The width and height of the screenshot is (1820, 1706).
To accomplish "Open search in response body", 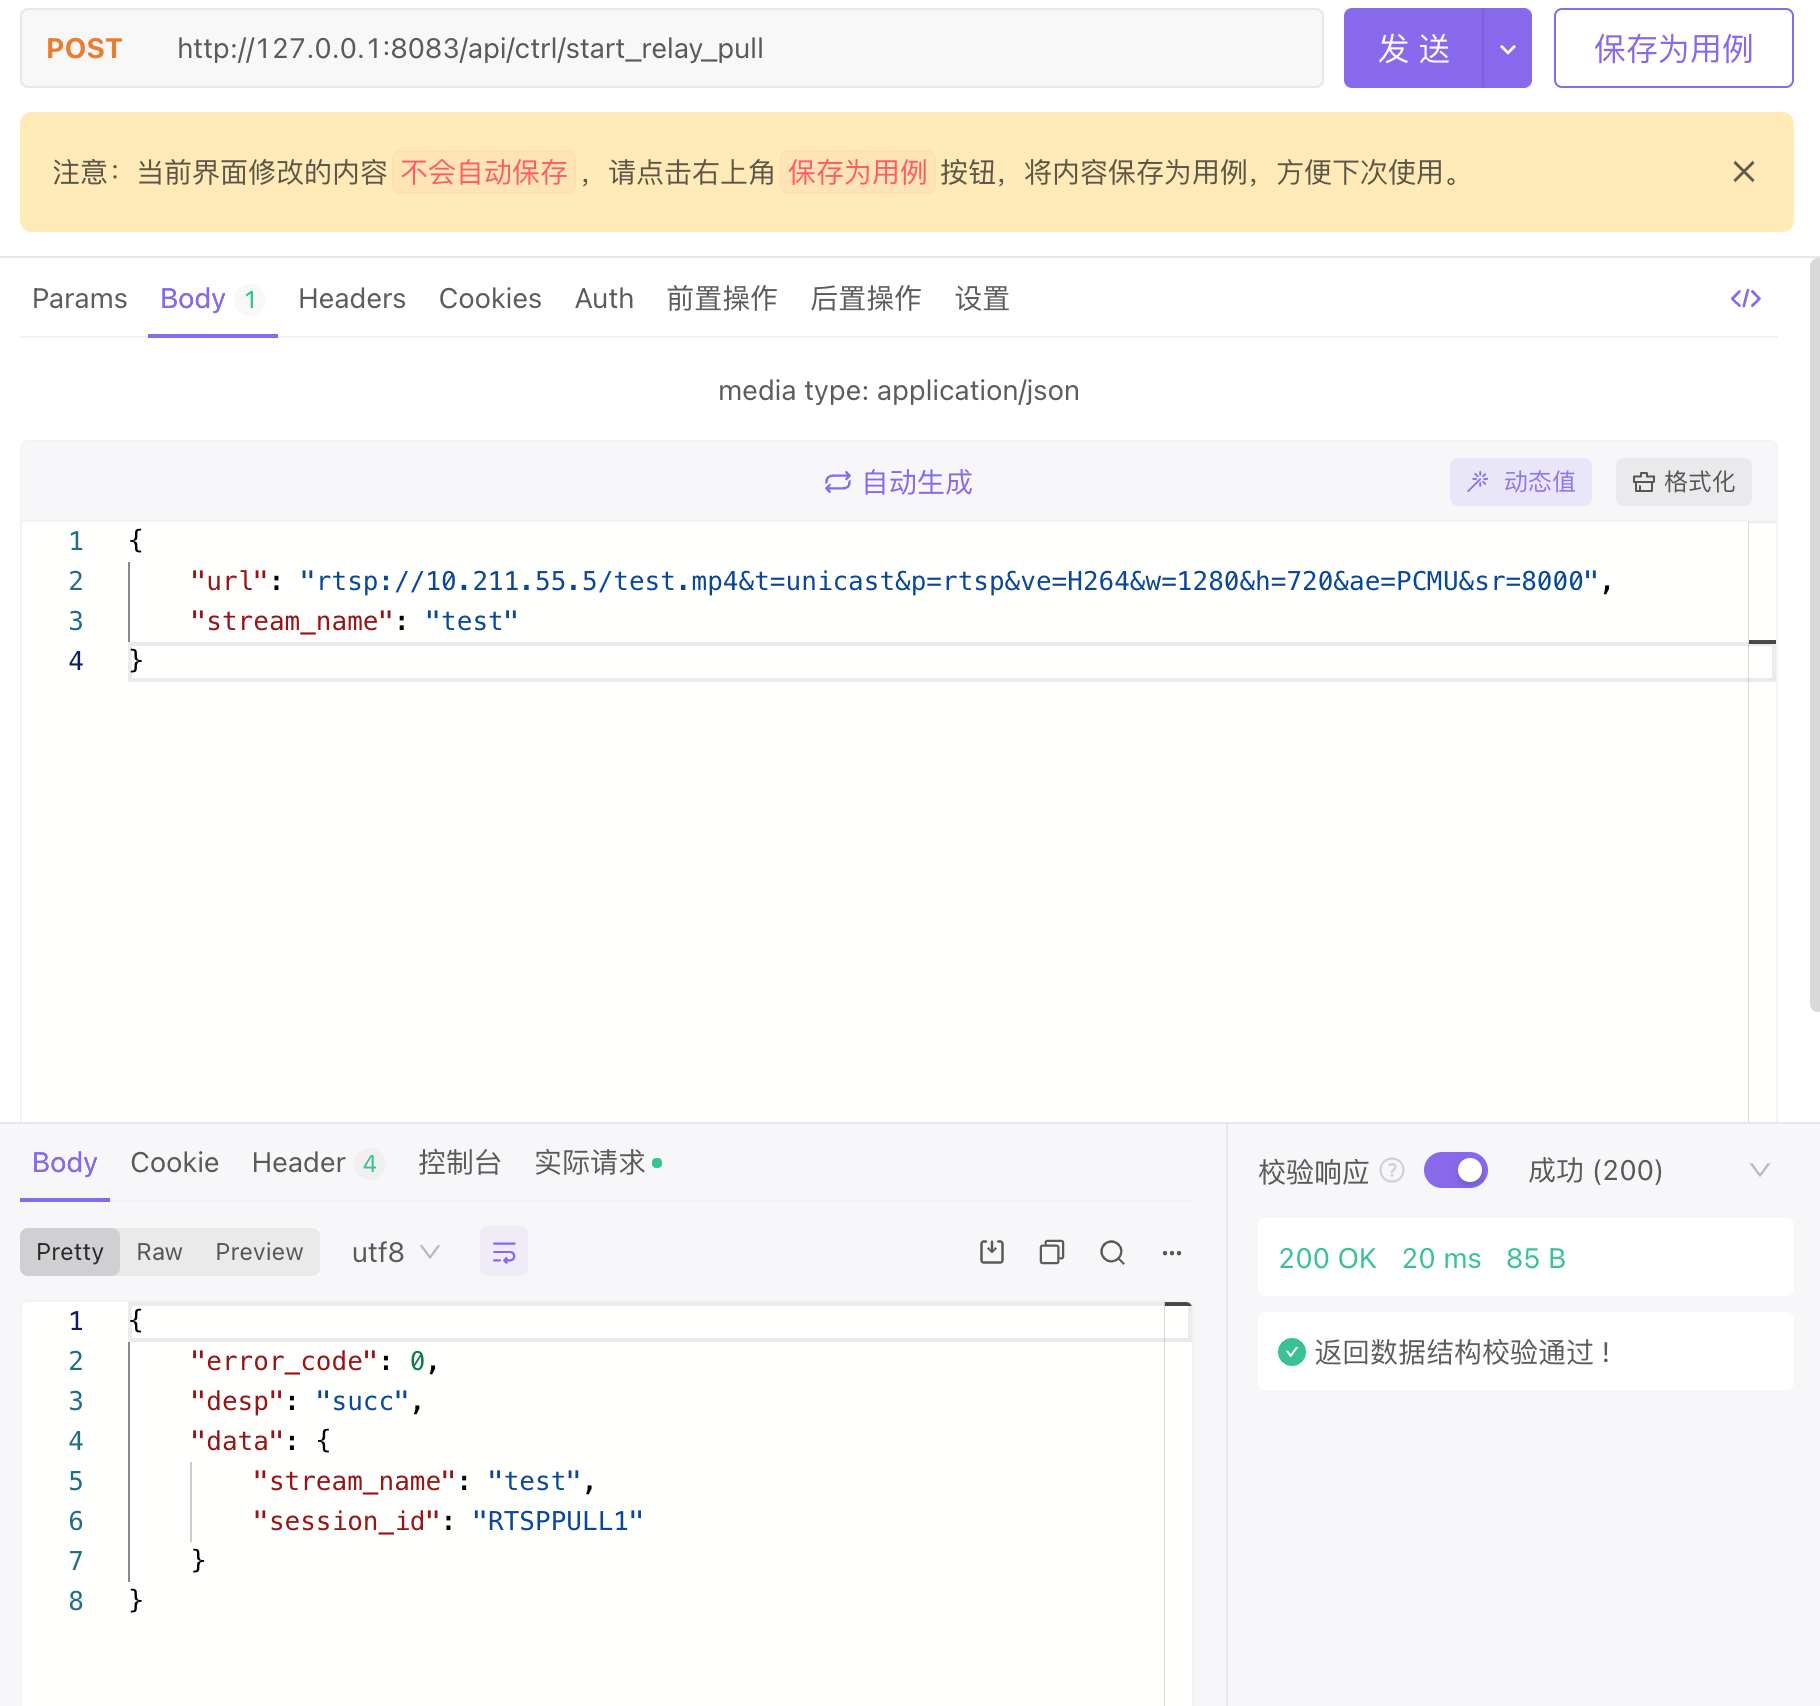I will click(1112, 1252).
